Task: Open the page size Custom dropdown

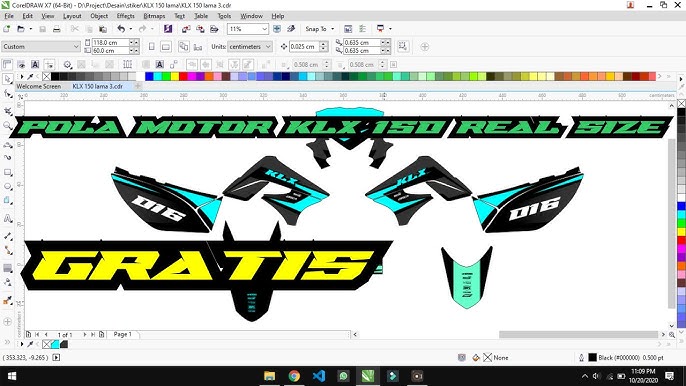Action: click(x=40, y=46)
